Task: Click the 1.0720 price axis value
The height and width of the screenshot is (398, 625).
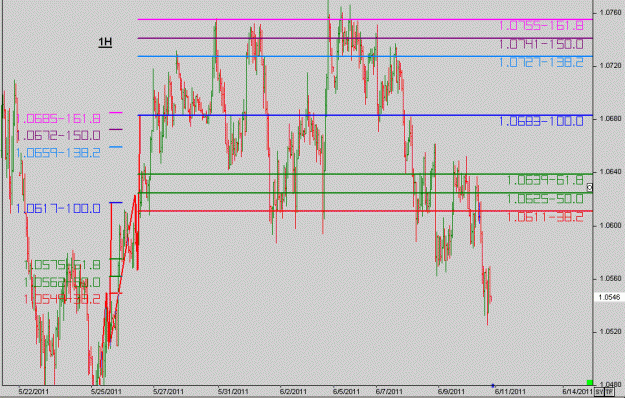Action: coord(610,66)
